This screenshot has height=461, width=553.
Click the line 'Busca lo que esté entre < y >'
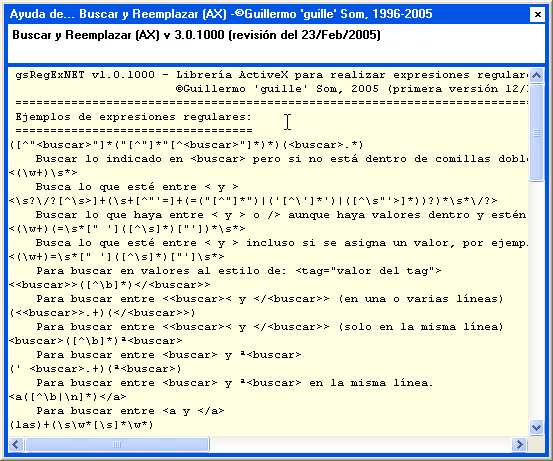pos(137,187)
